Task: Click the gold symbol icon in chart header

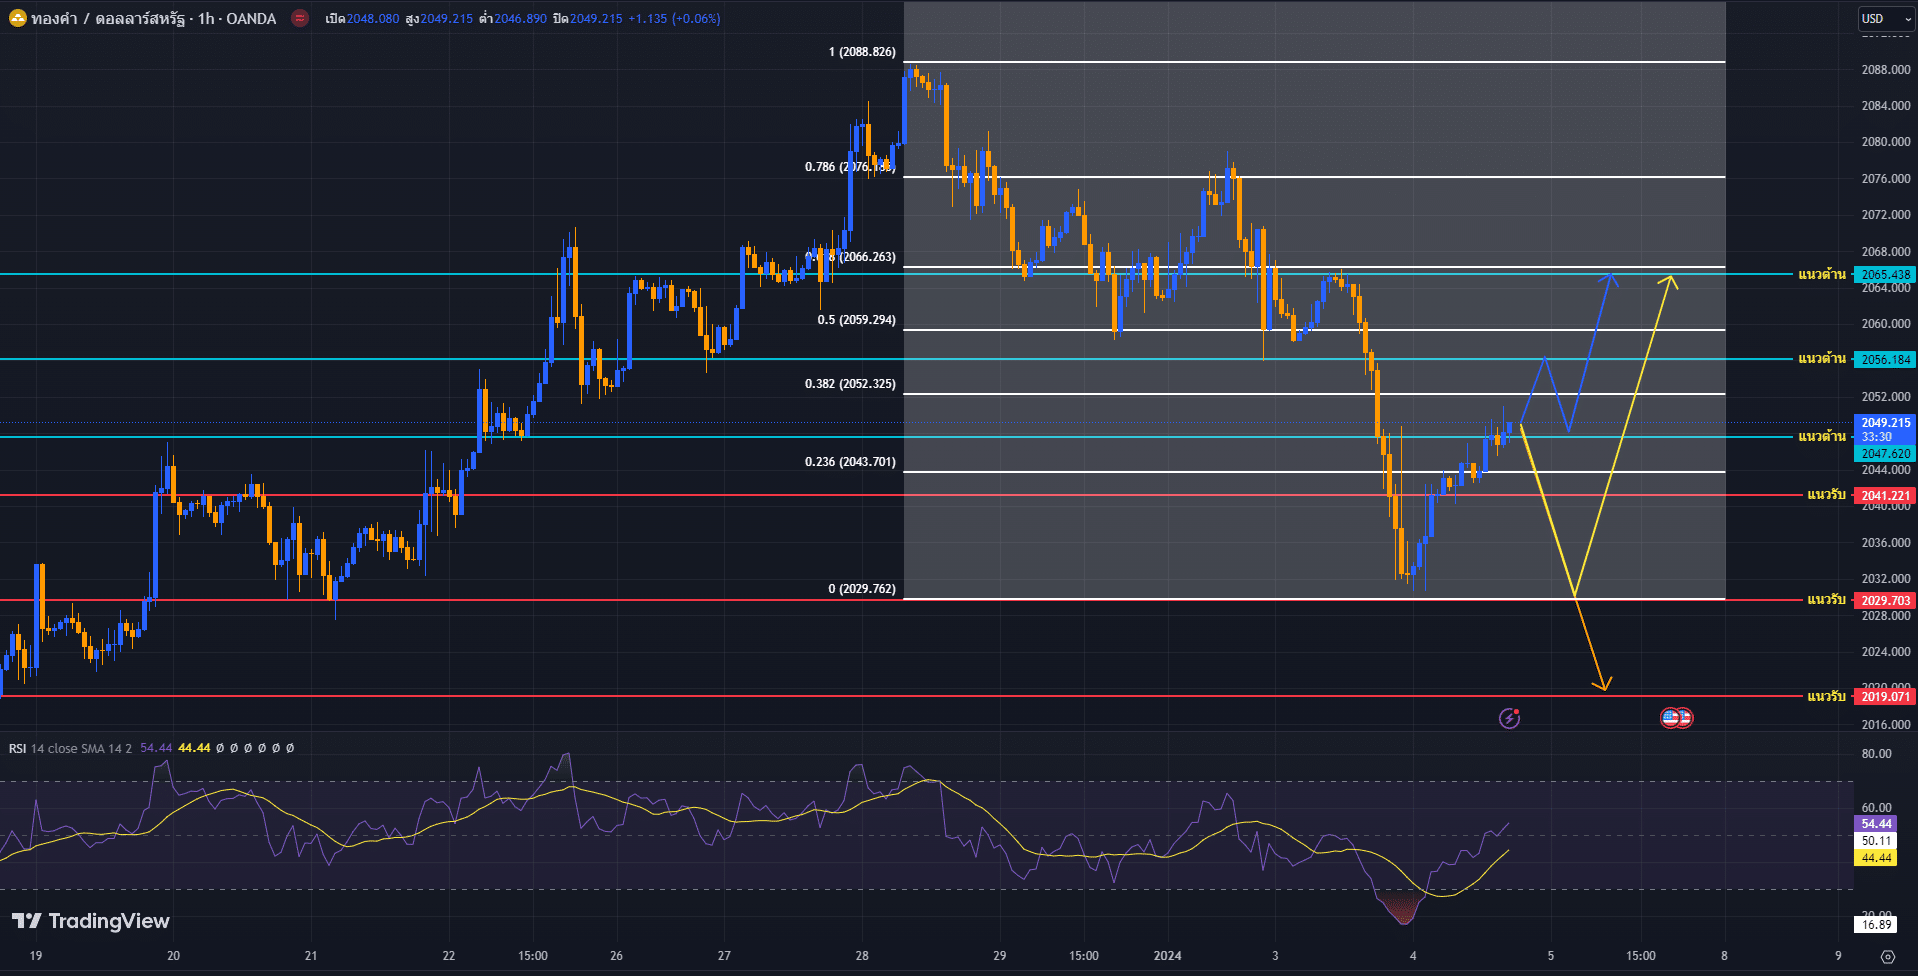Action: click(17, 18)
